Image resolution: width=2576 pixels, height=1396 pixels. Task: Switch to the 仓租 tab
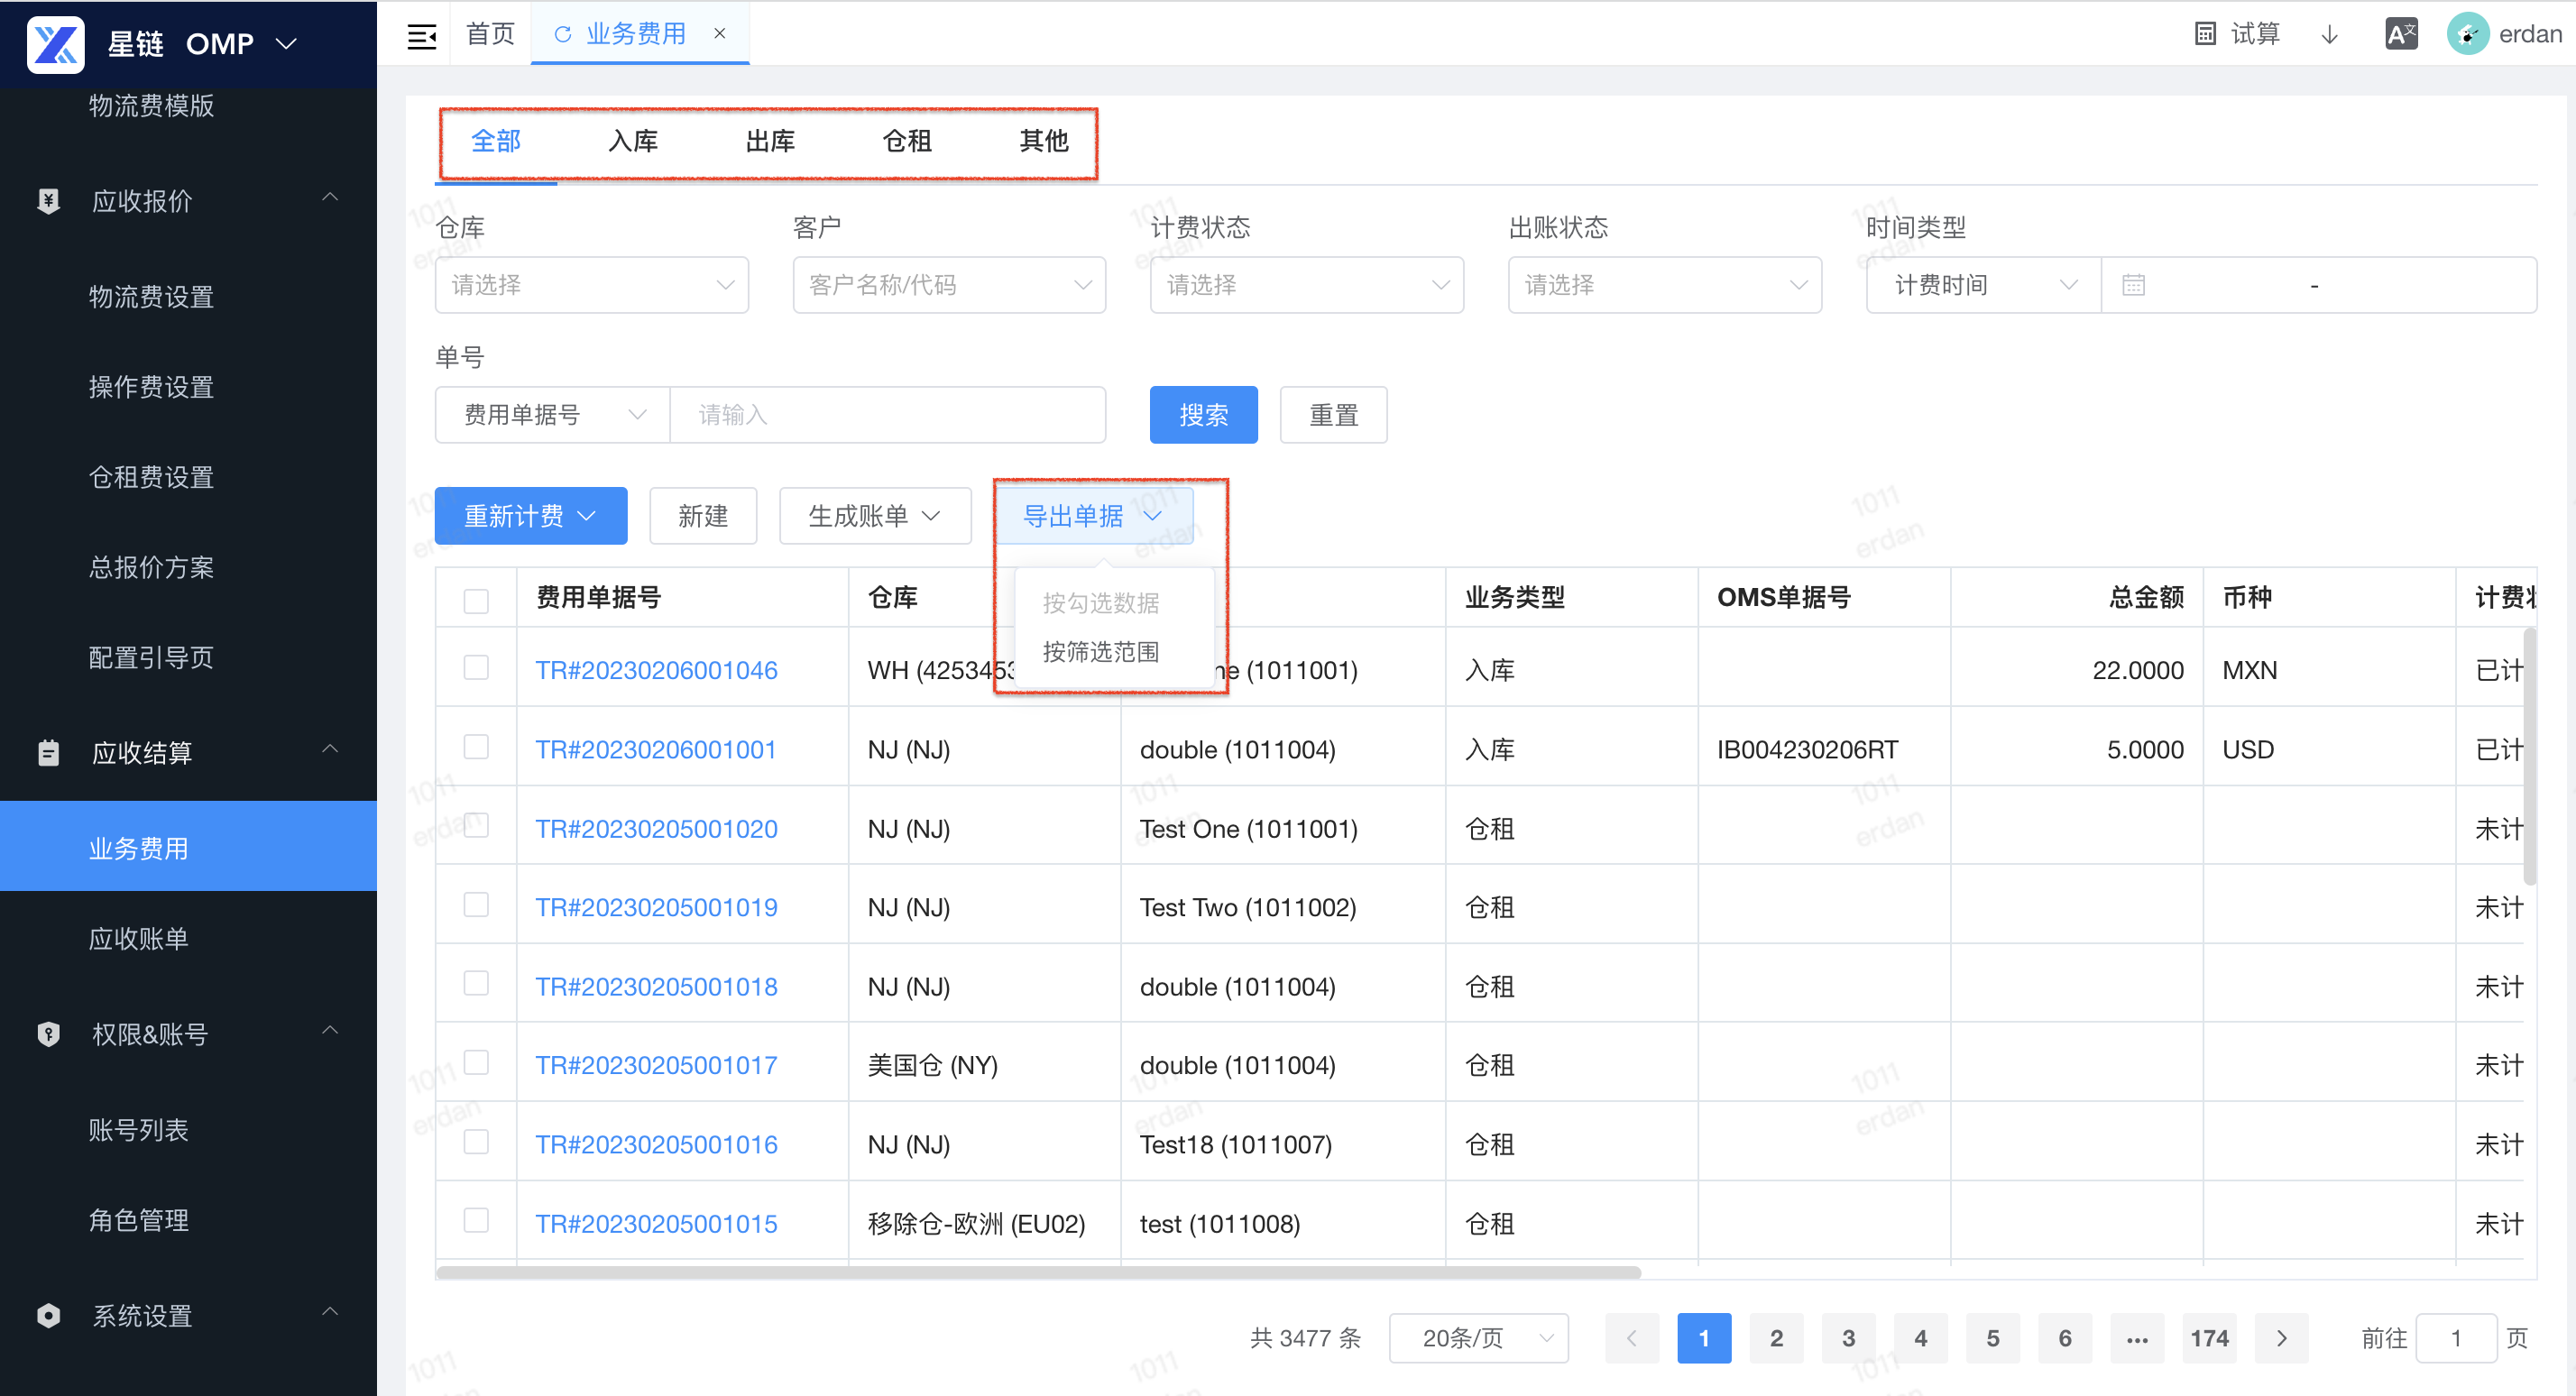[907, 141]
